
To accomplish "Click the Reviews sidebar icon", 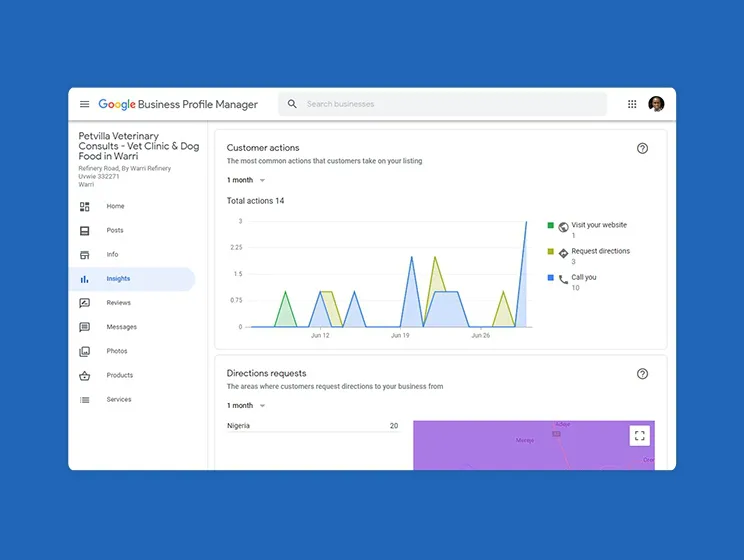I will pyautogui.click(x=84, y=303).
